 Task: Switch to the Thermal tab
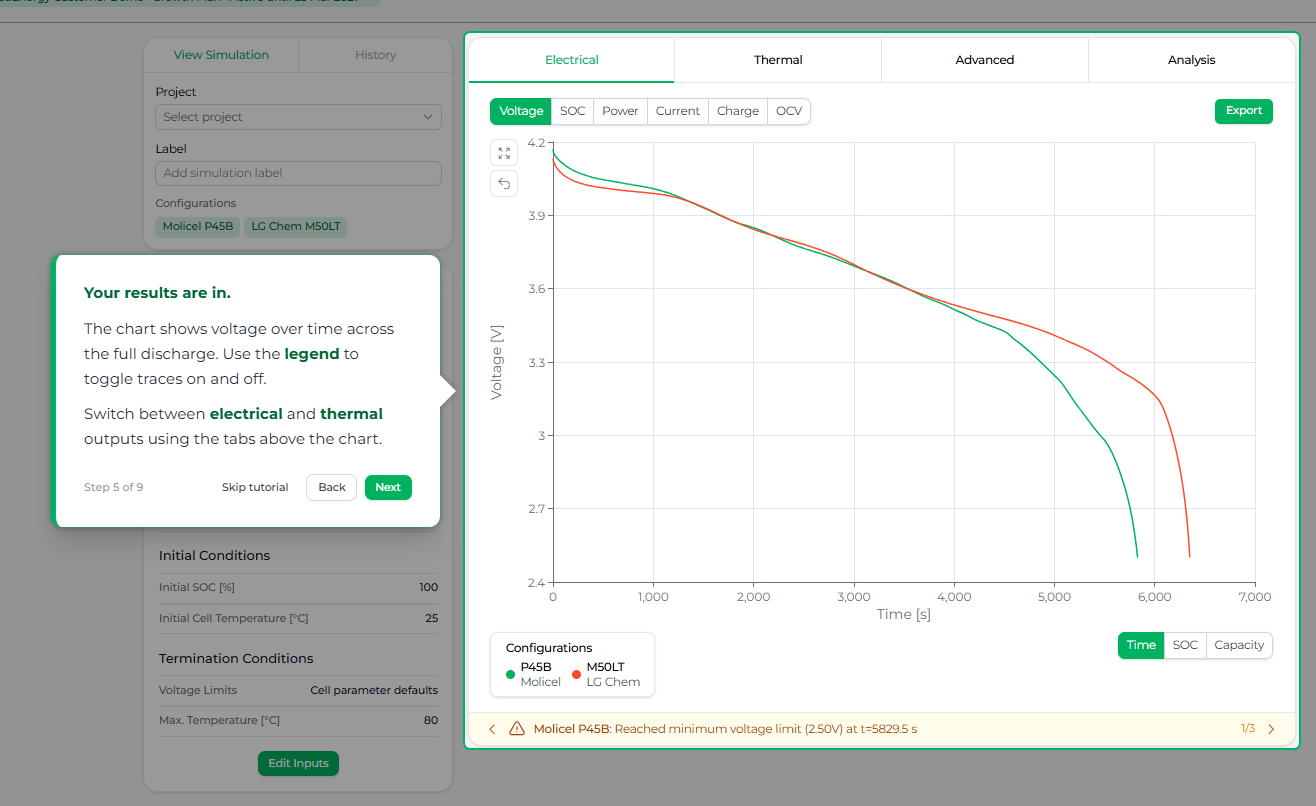[x=778, y=60]
